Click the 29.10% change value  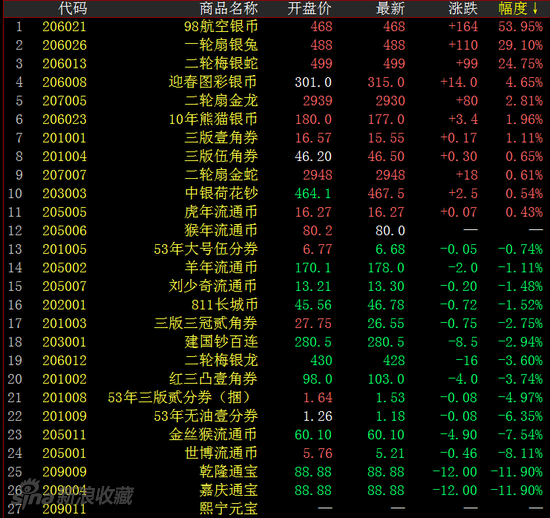(521, 45)
